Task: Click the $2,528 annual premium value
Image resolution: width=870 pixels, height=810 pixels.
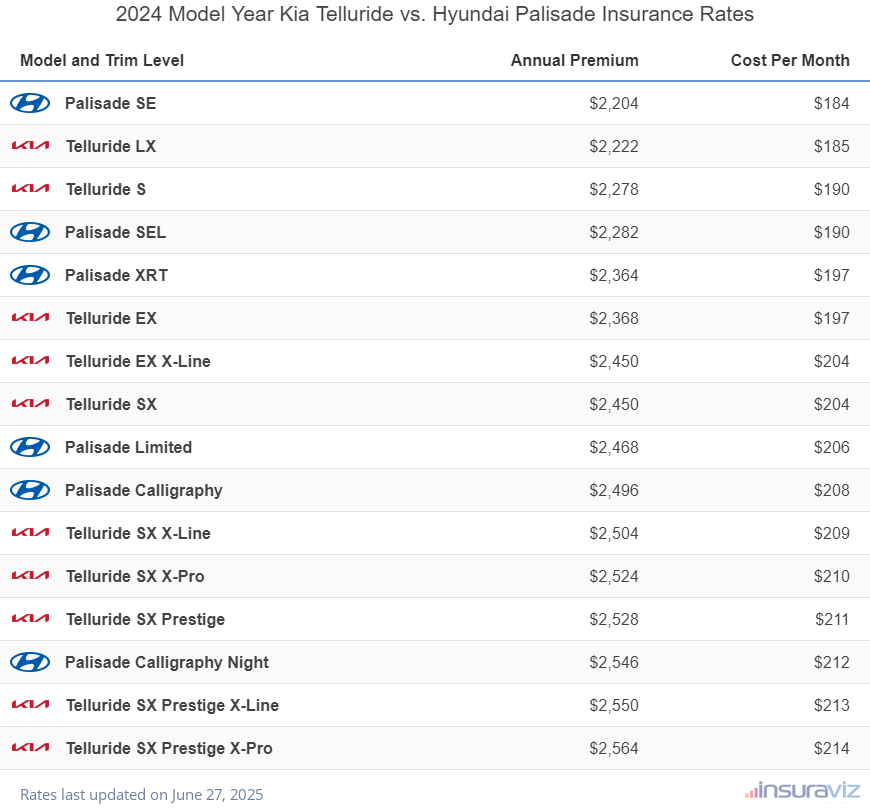Action: tap(614, 619)
